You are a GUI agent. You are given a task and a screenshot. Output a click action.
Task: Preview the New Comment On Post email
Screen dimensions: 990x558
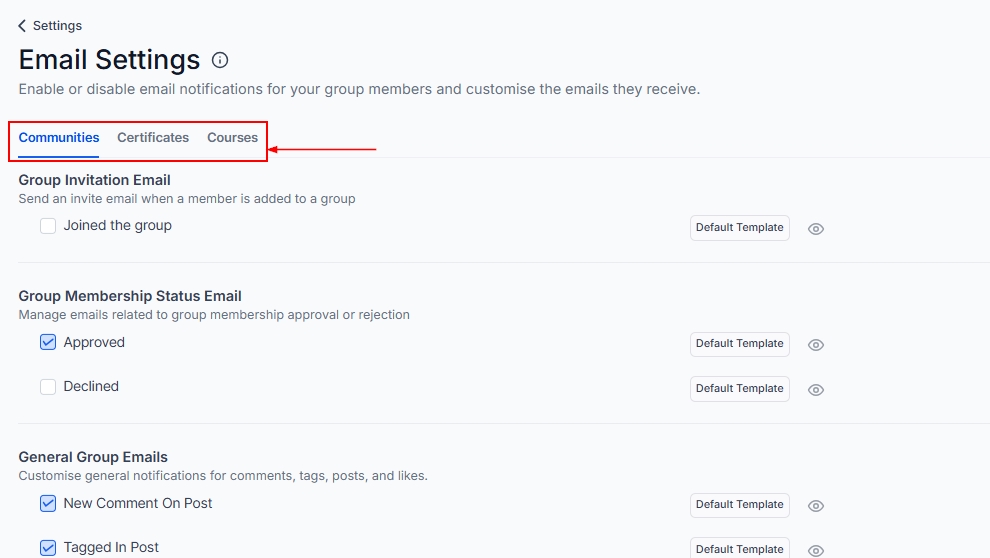tap(816, 506)
